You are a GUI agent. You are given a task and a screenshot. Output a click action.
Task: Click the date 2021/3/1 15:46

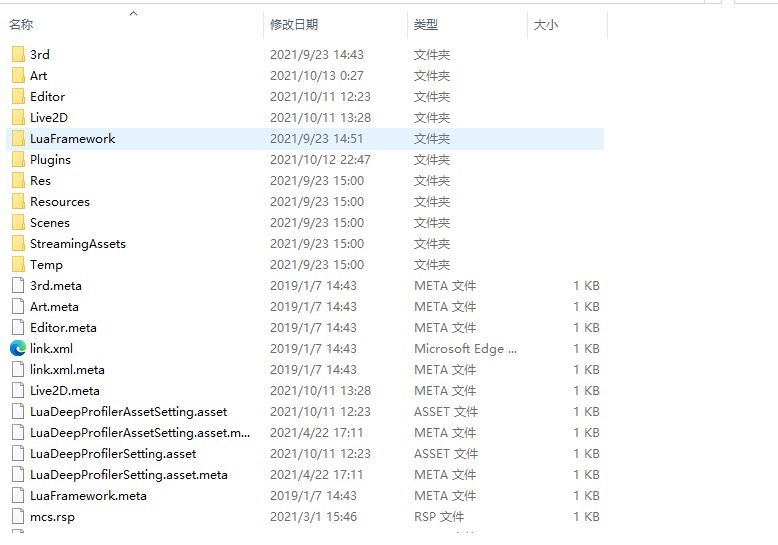[313, 516]
